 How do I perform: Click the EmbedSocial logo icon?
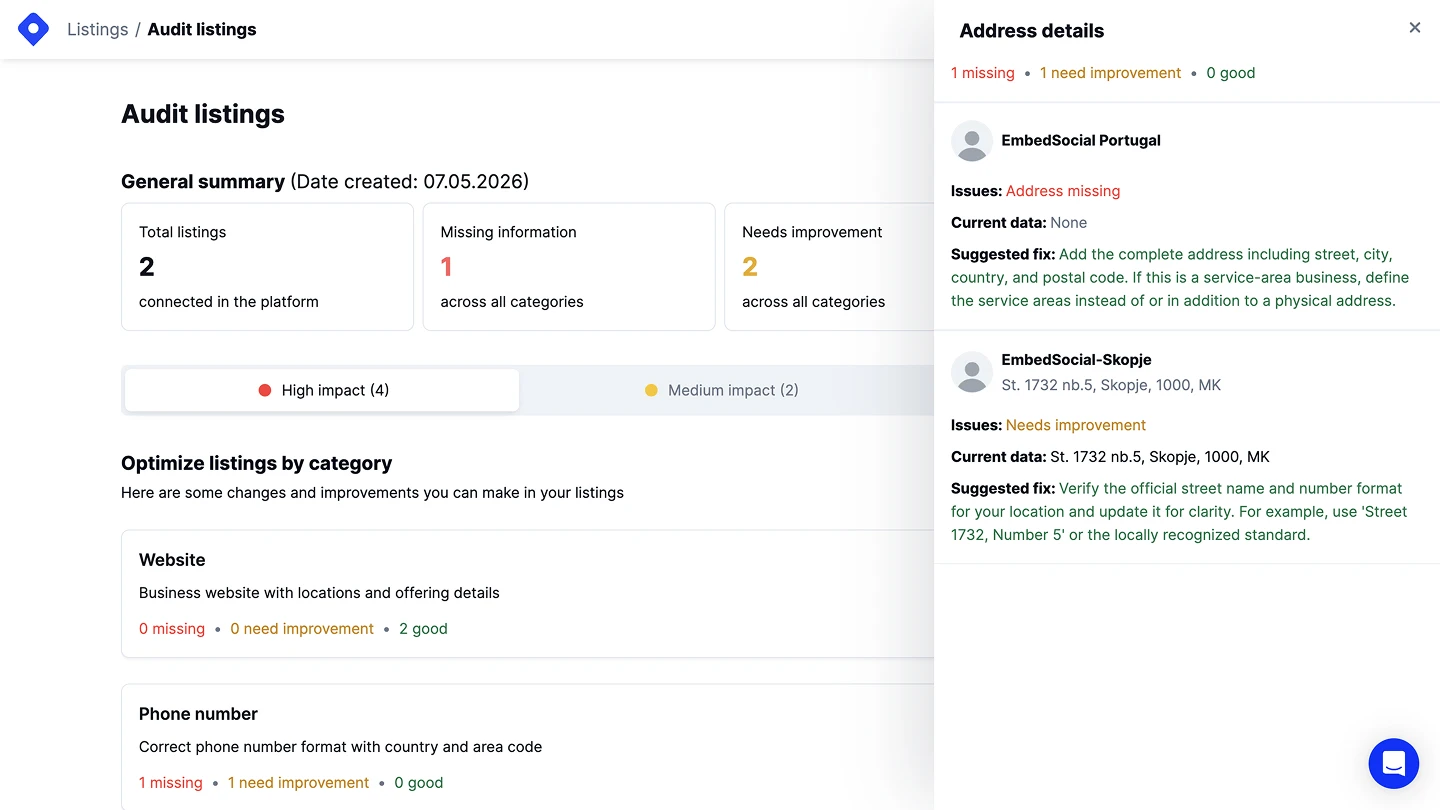pyautogui.click(x=34, y=29)
